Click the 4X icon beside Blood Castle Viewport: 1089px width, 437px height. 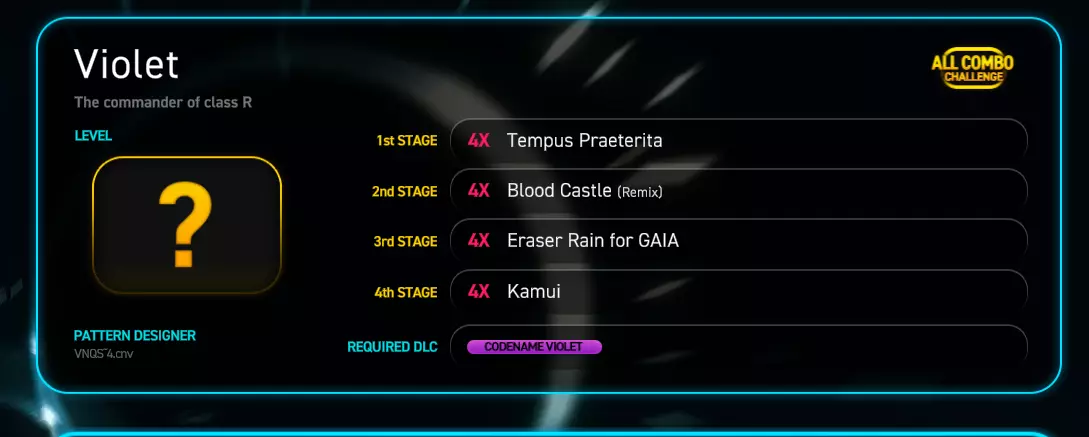pos(479,190)
